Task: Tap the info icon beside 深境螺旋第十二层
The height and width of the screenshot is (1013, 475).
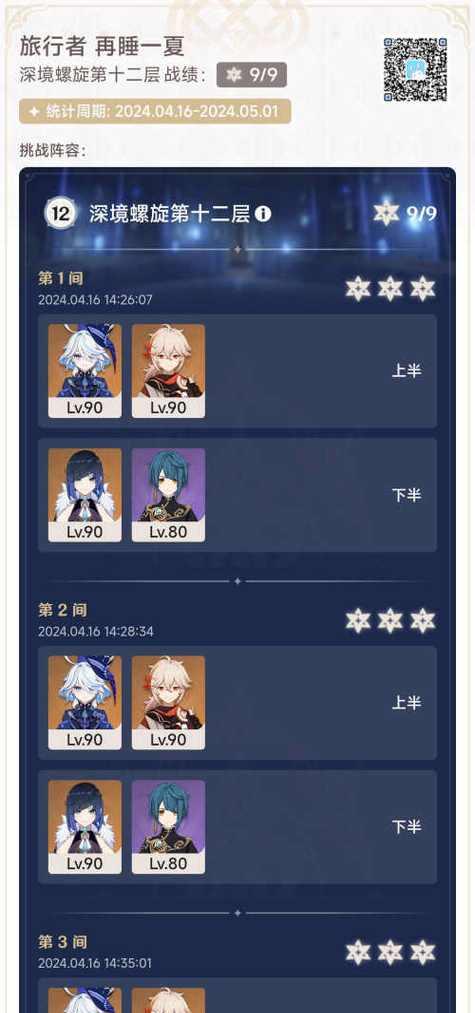Action: 262,214
